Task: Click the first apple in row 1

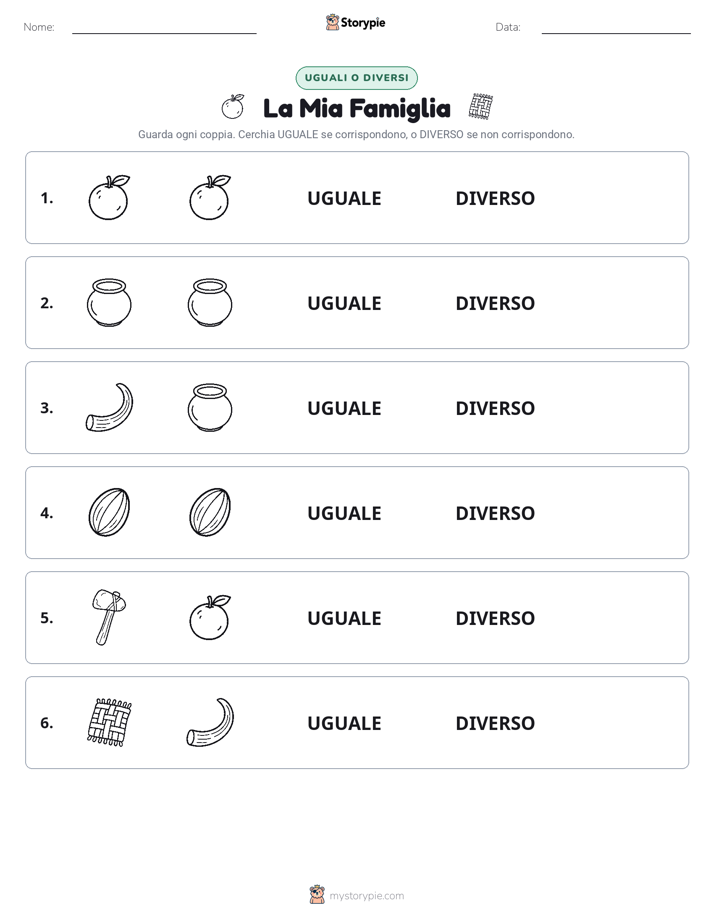Action: 109,197
